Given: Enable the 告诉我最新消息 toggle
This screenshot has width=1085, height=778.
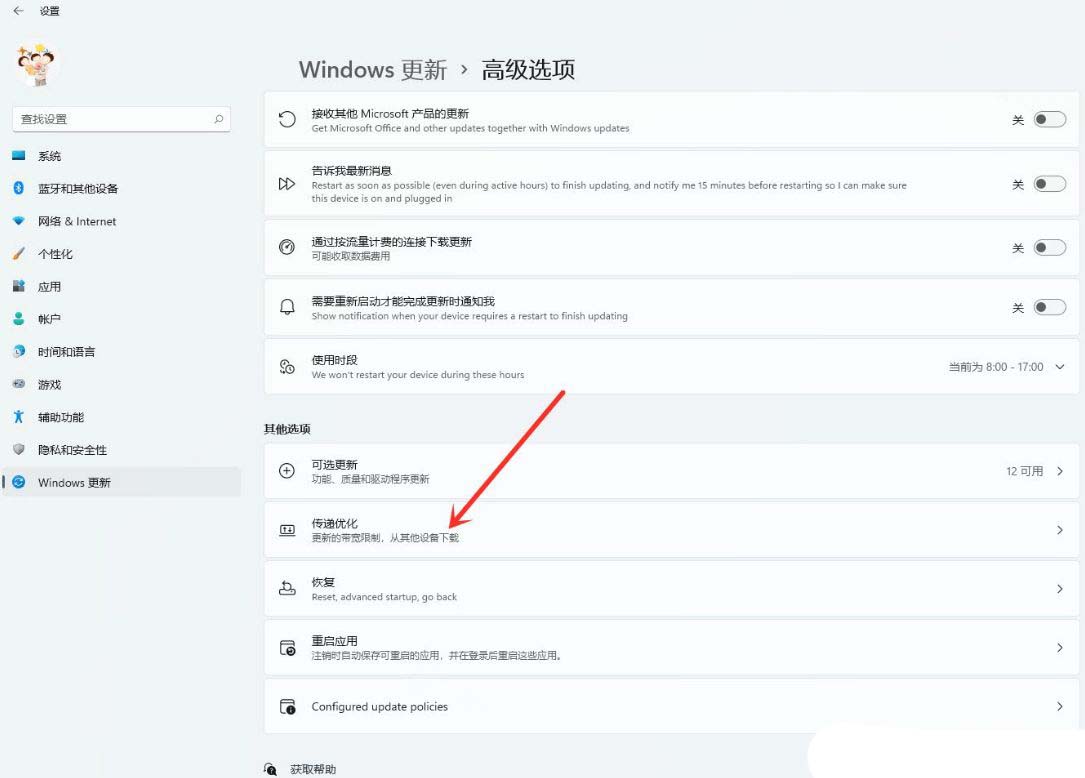Looking at the screenshot, I should coord(1049,184).
